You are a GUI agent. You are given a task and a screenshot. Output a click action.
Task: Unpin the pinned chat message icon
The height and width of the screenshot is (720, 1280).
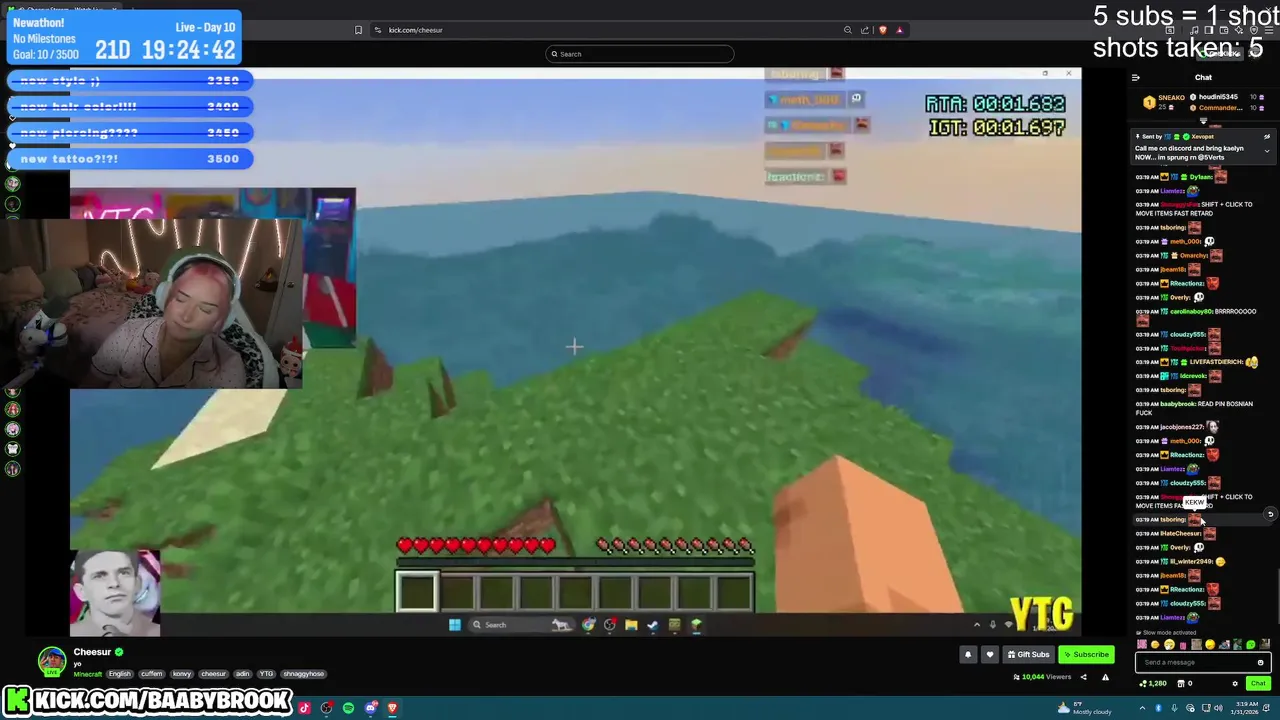[1267, 137]
